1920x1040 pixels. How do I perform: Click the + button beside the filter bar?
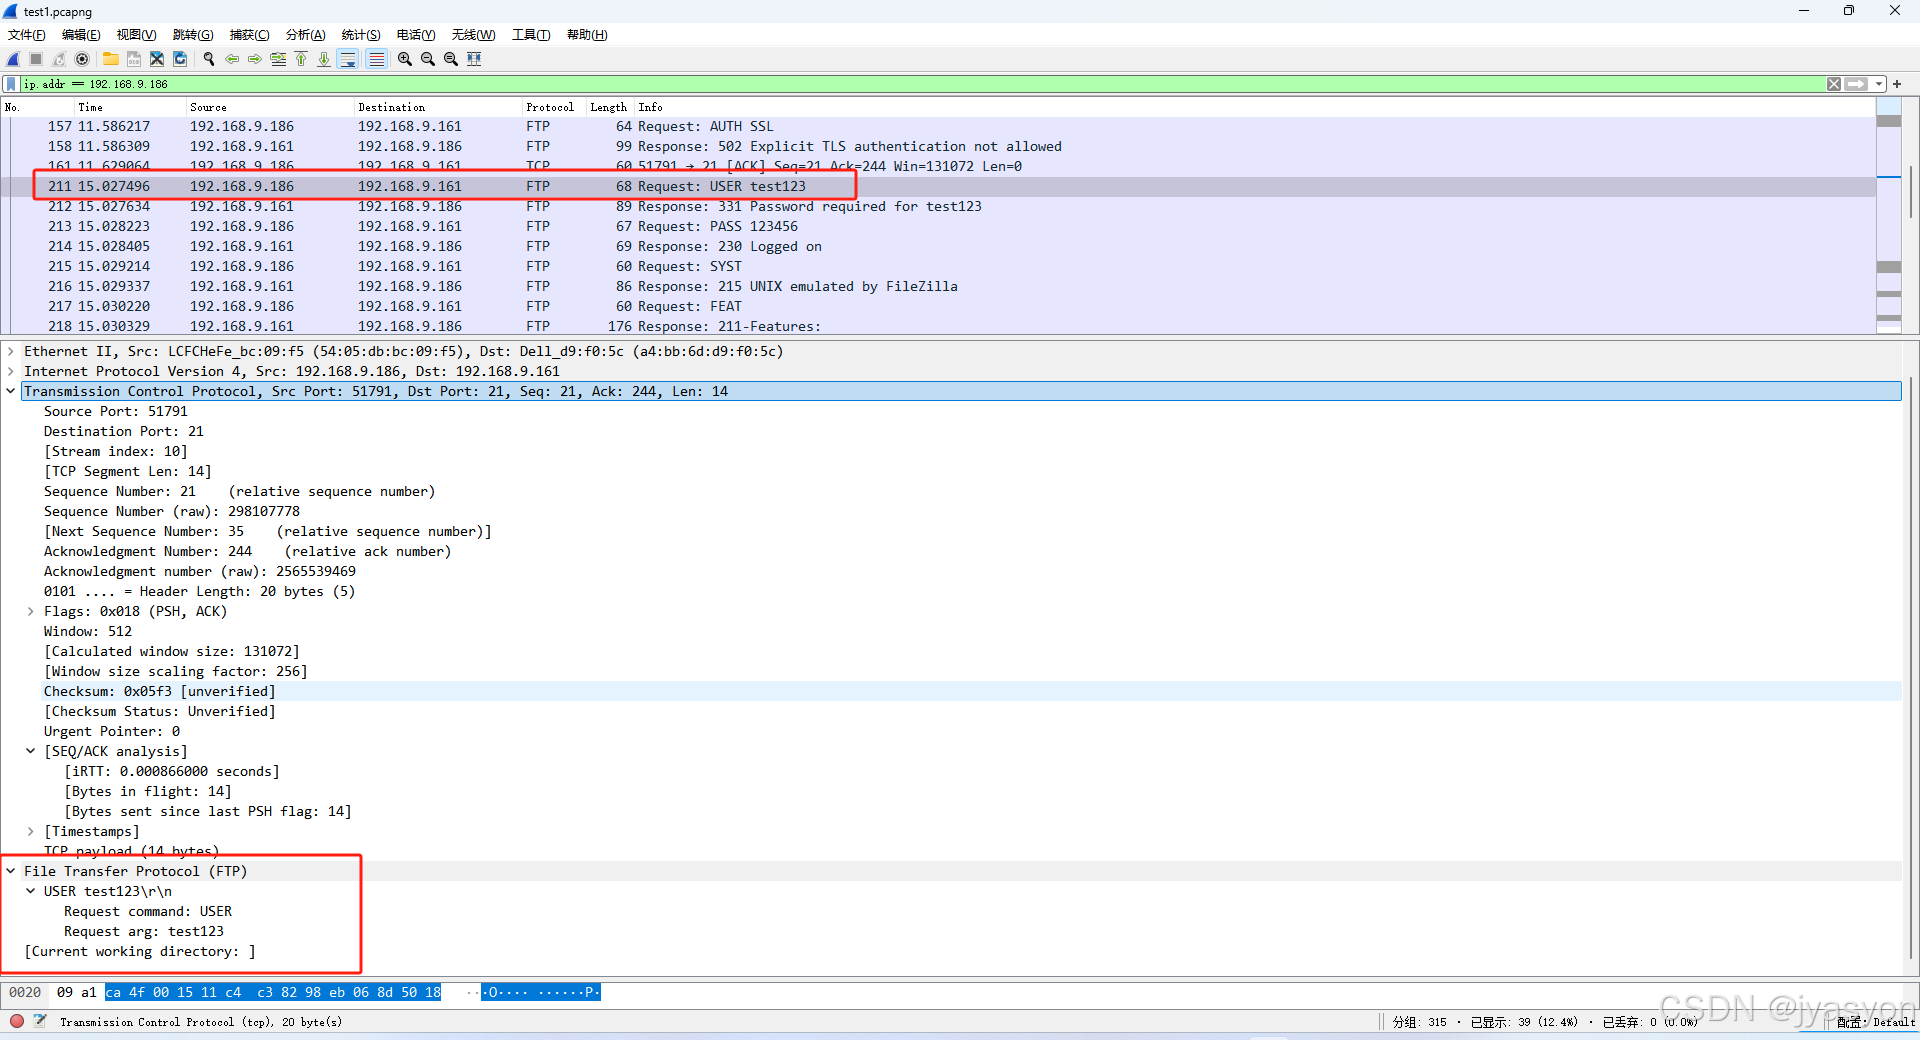(x=1897, y=84)
